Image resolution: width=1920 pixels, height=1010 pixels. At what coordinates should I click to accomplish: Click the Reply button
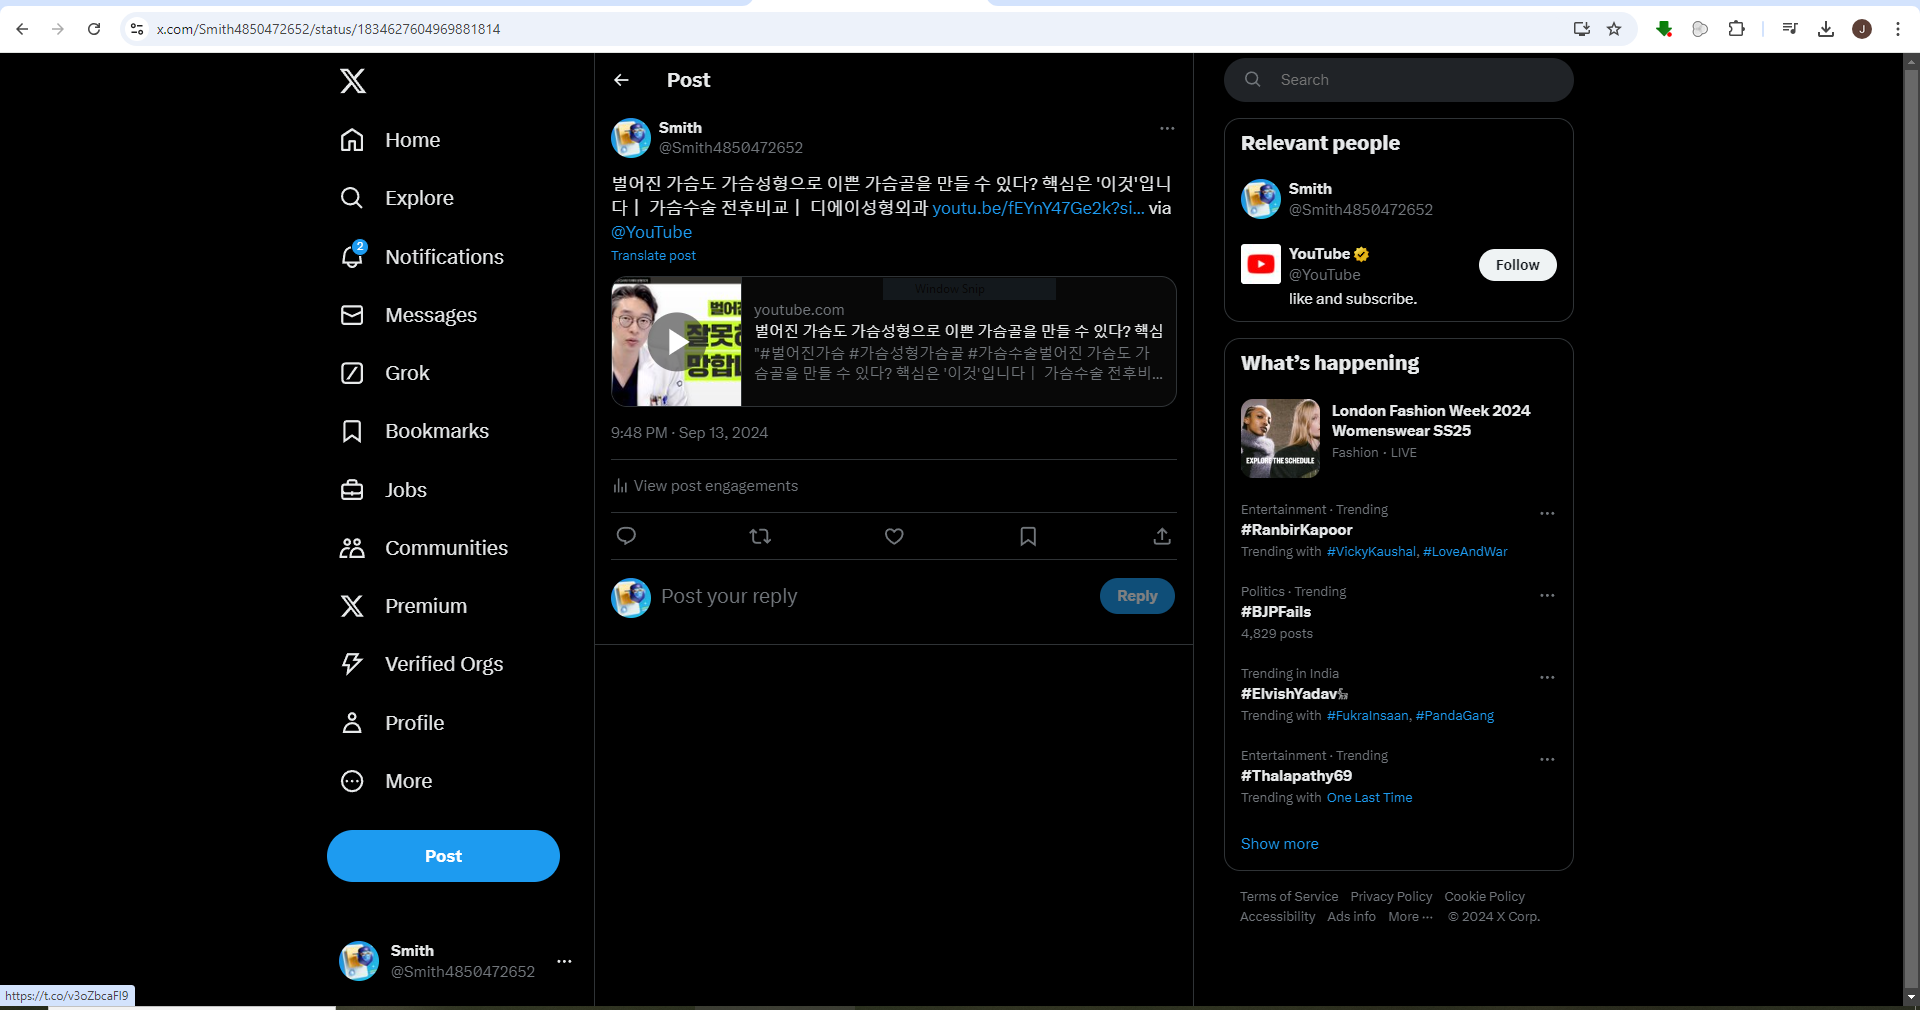tap(1137, 596)
